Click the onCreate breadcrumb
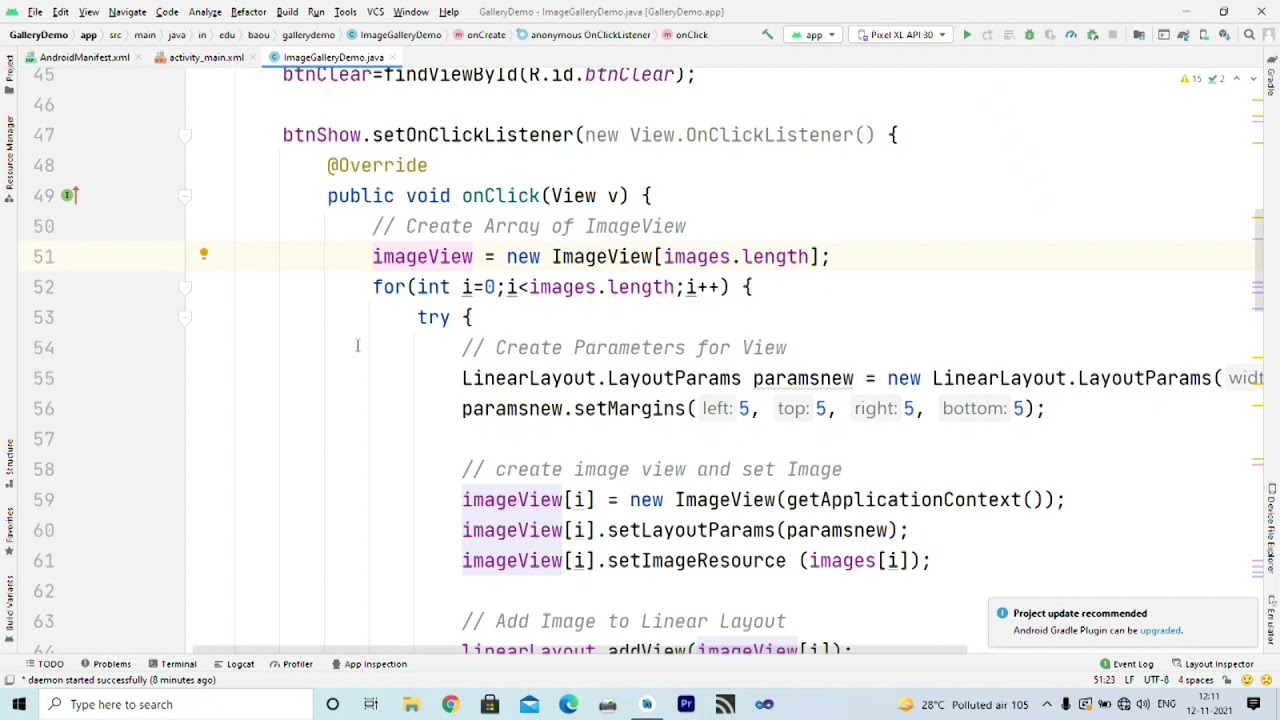Image resolution: width=1280 pixels, height=720 pixels. tap(480, 35)
